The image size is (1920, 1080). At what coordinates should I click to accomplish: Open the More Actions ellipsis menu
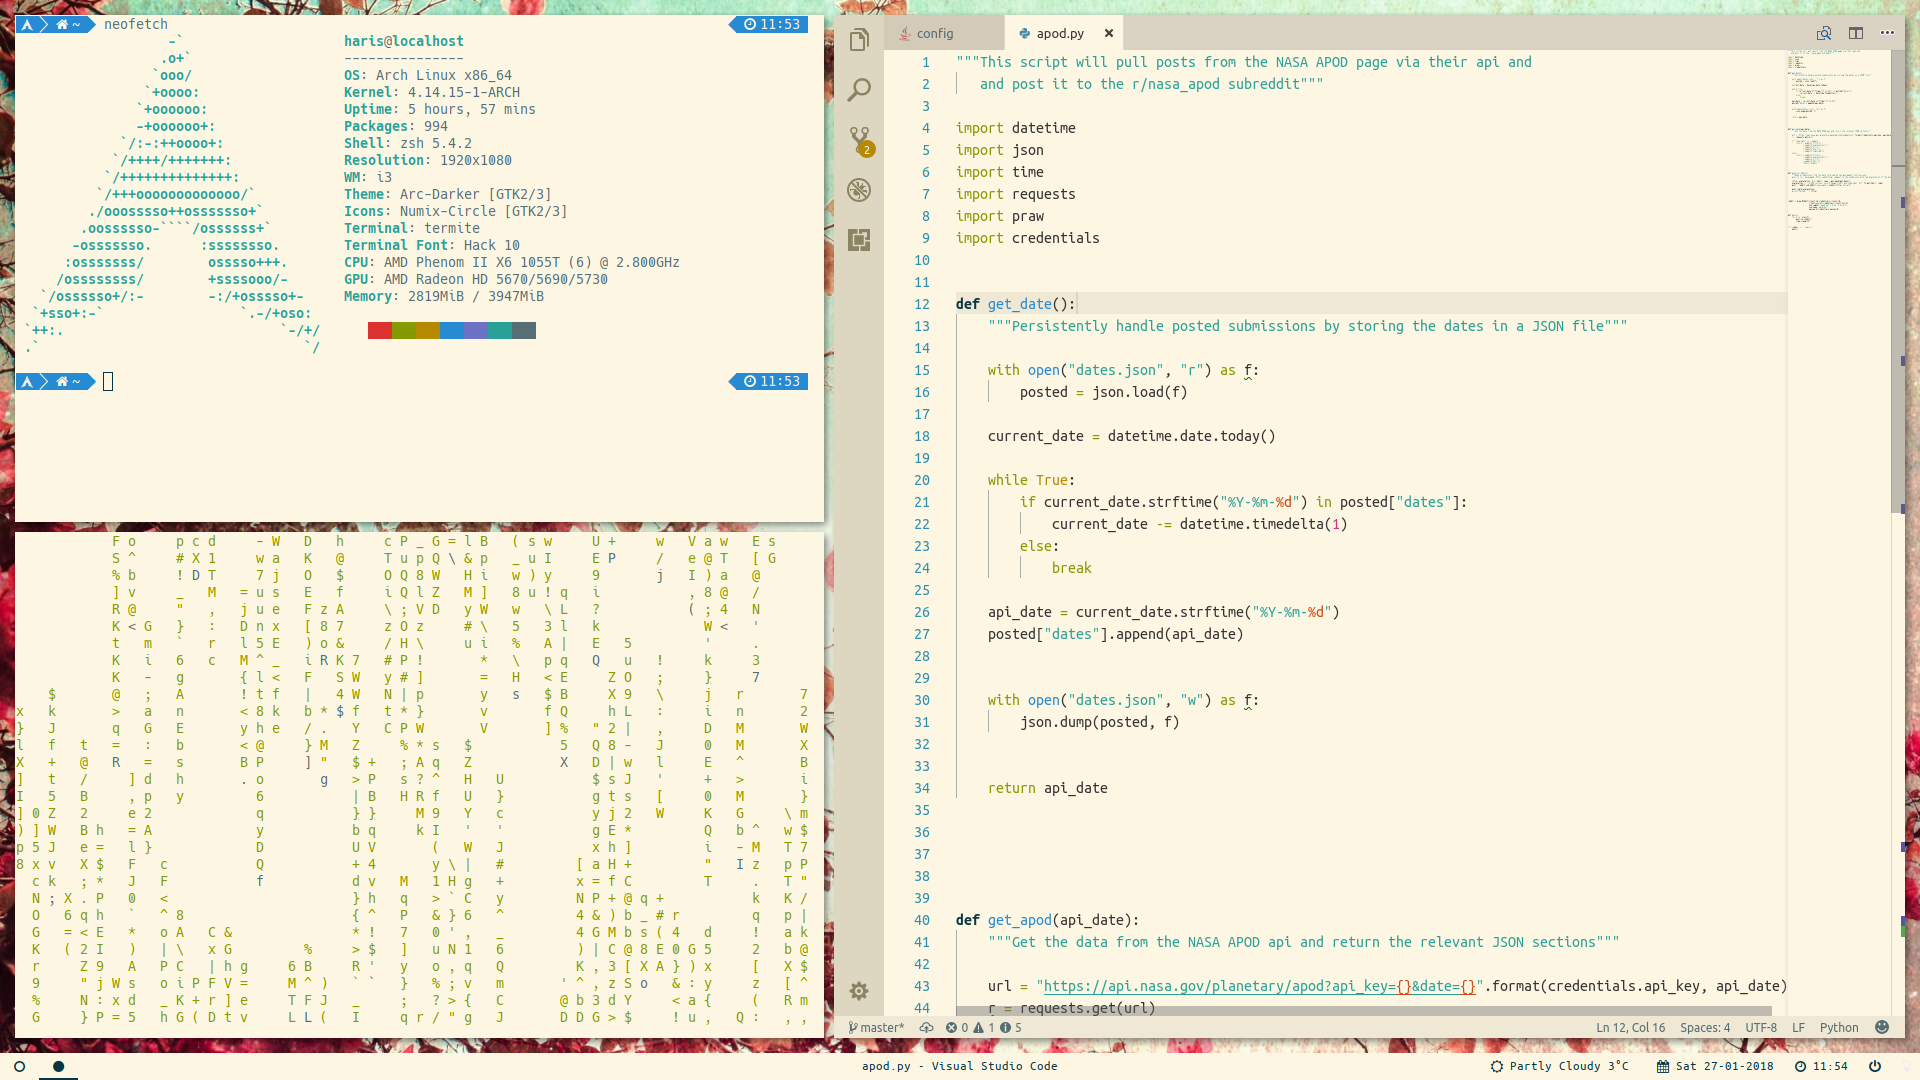1887,33
